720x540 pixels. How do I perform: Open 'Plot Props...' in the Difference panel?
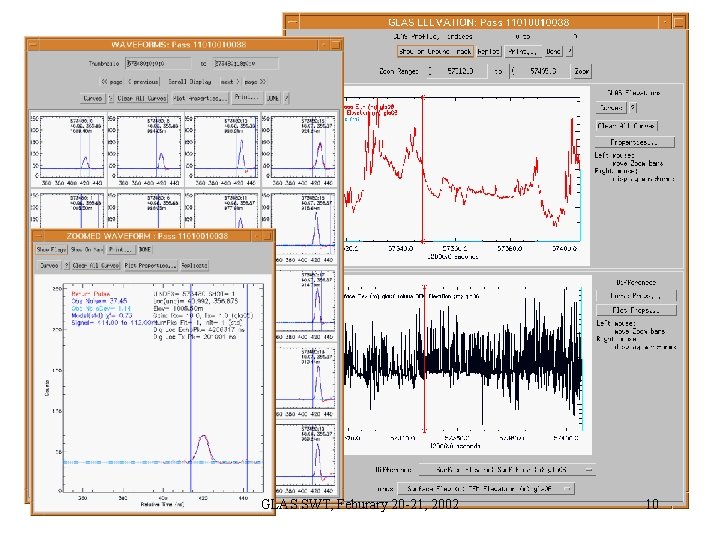click(x=636, y=310)
